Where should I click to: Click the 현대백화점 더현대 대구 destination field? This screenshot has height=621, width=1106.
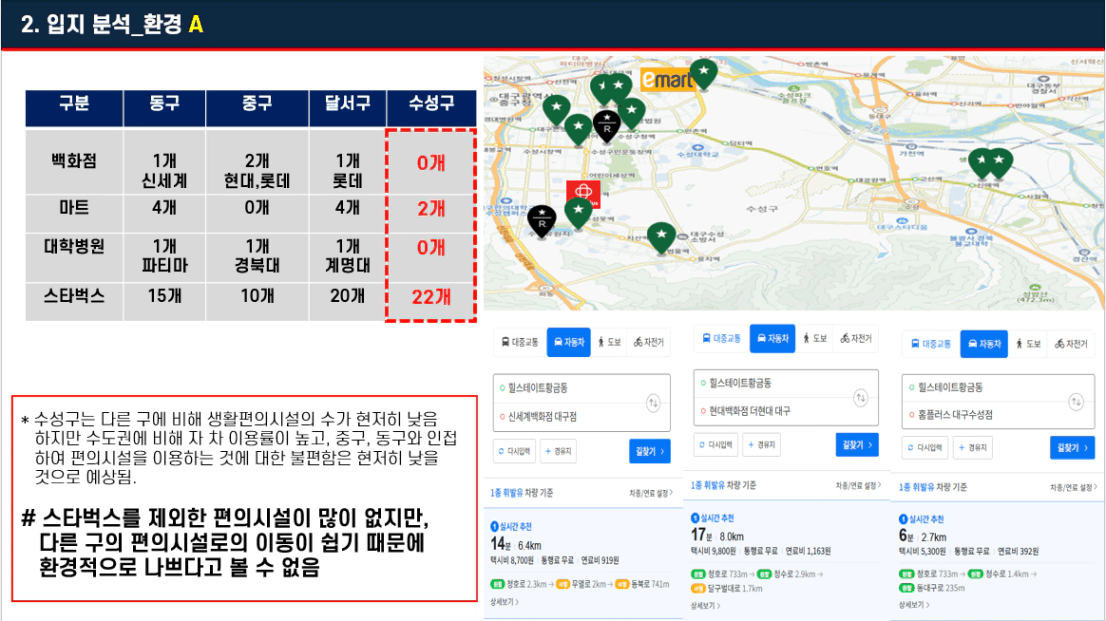(x=786, y=411)
